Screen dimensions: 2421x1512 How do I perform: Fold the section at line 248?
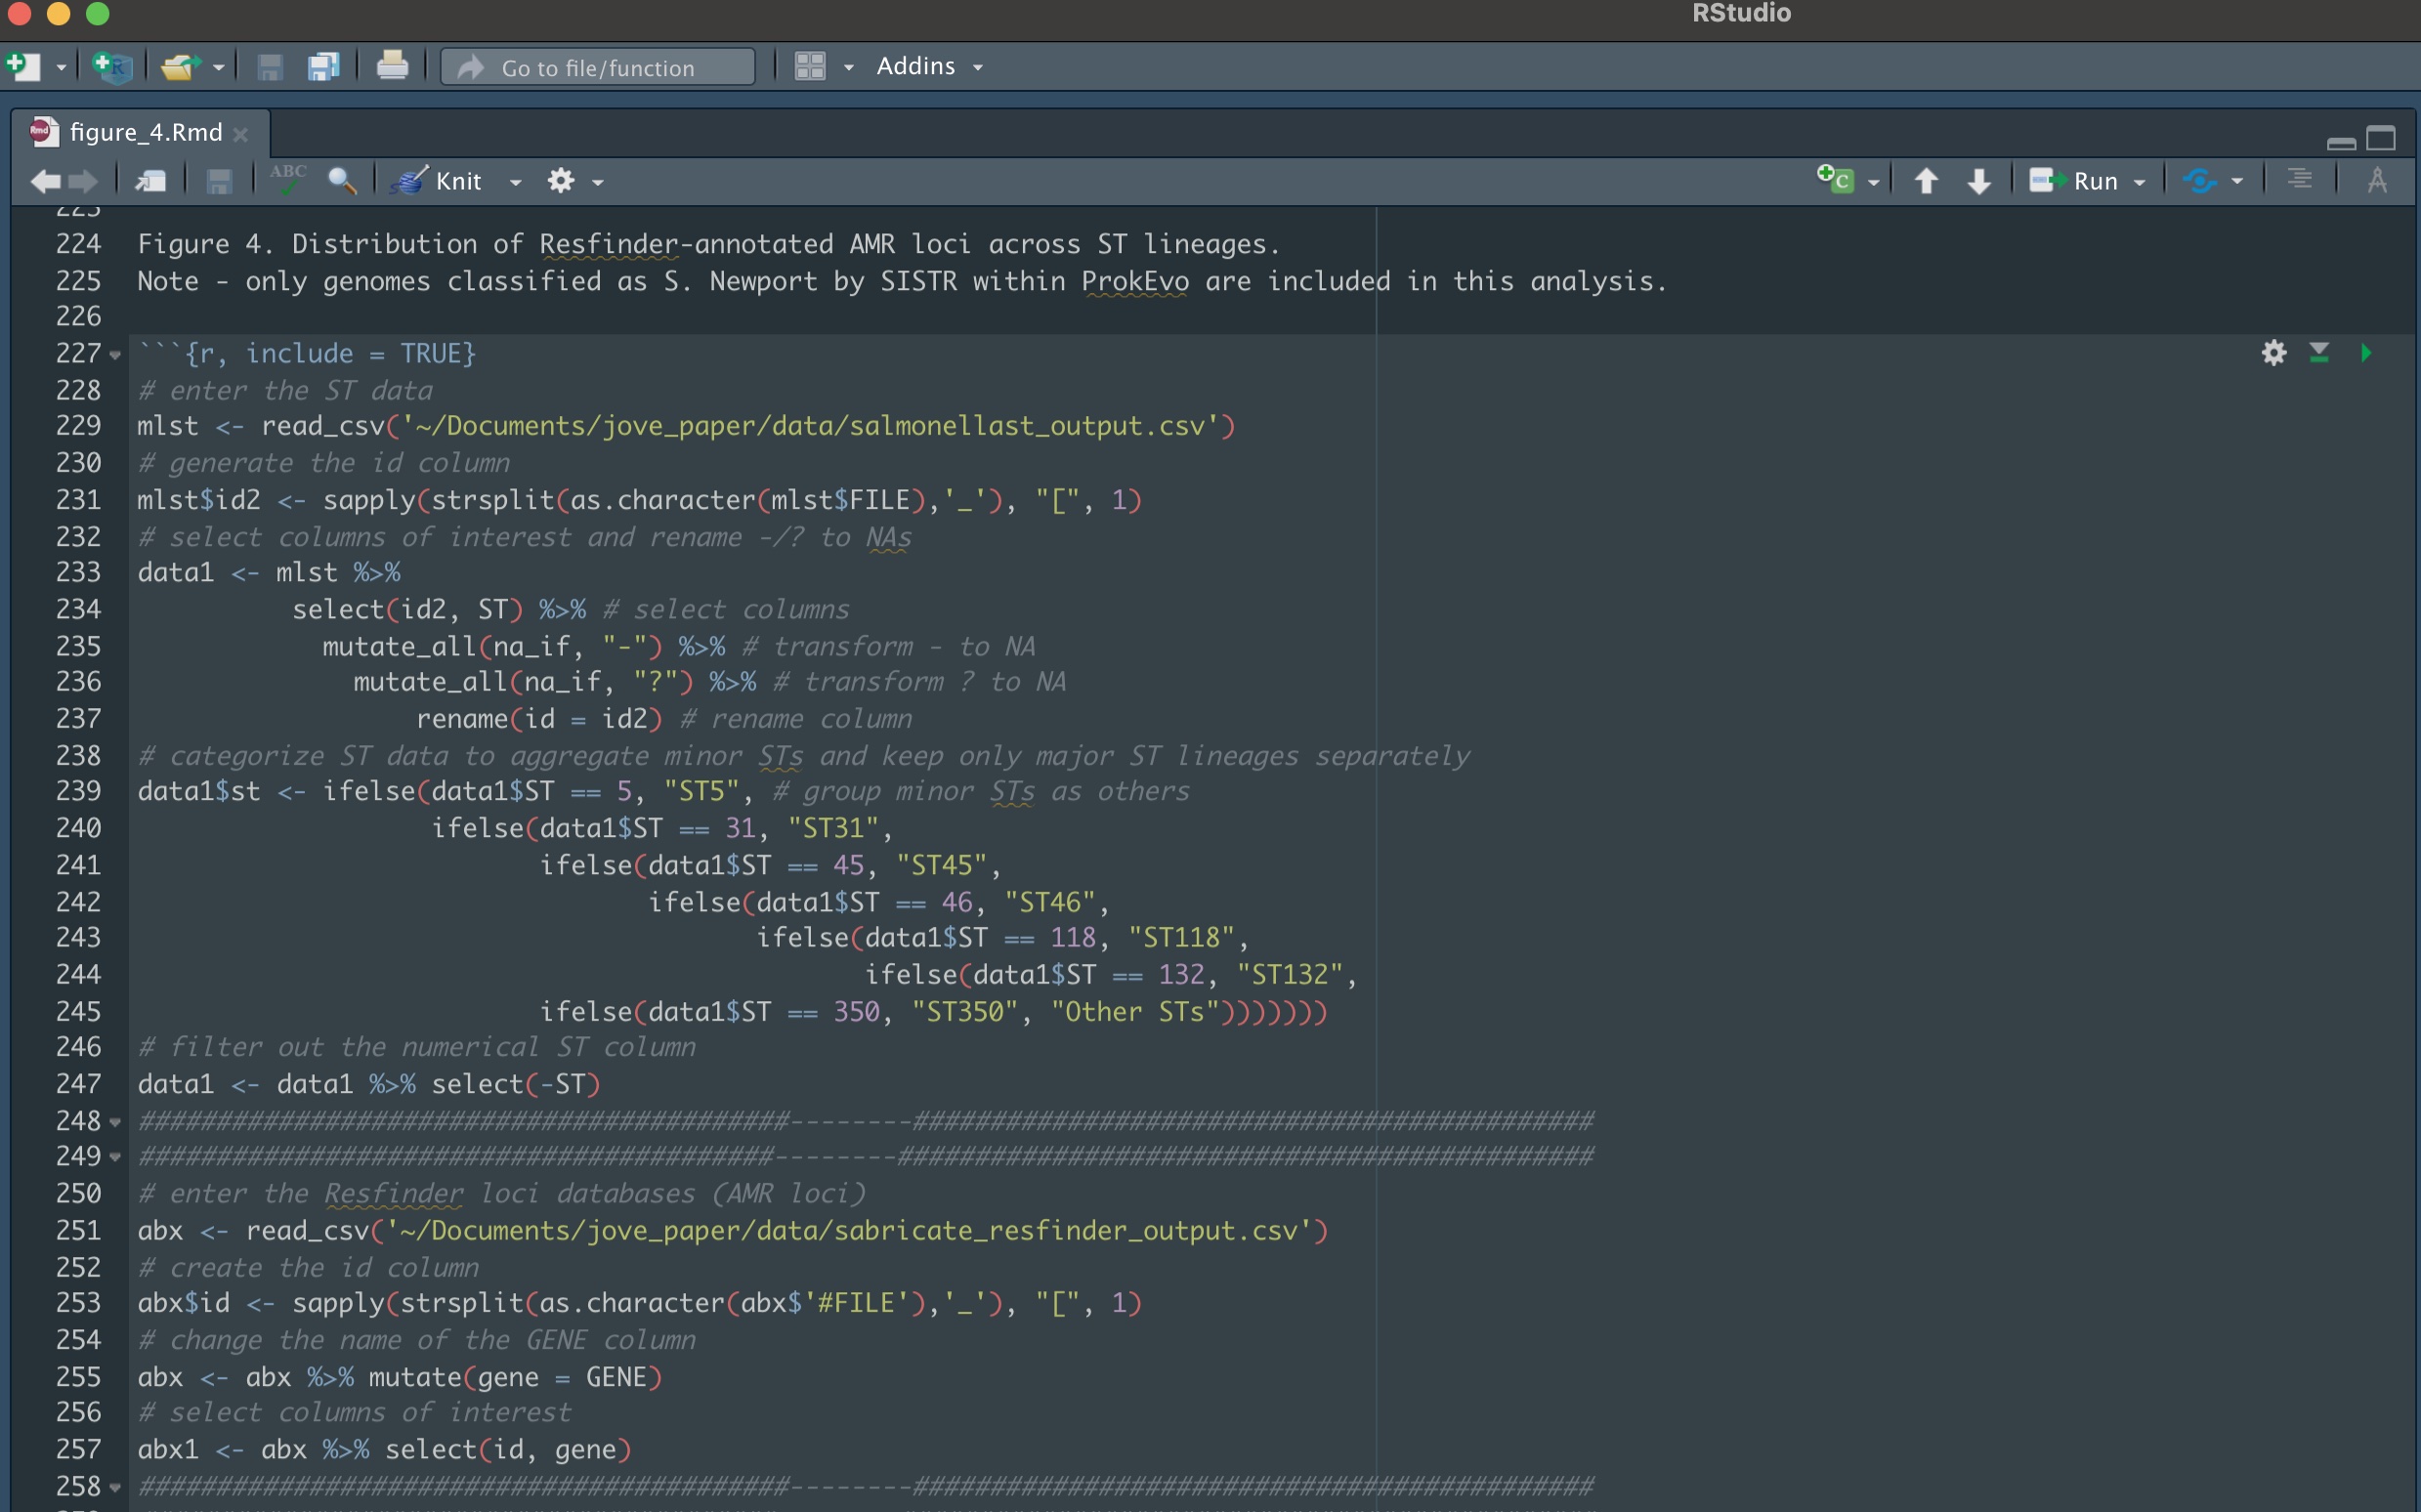(x=115, y=1122)
